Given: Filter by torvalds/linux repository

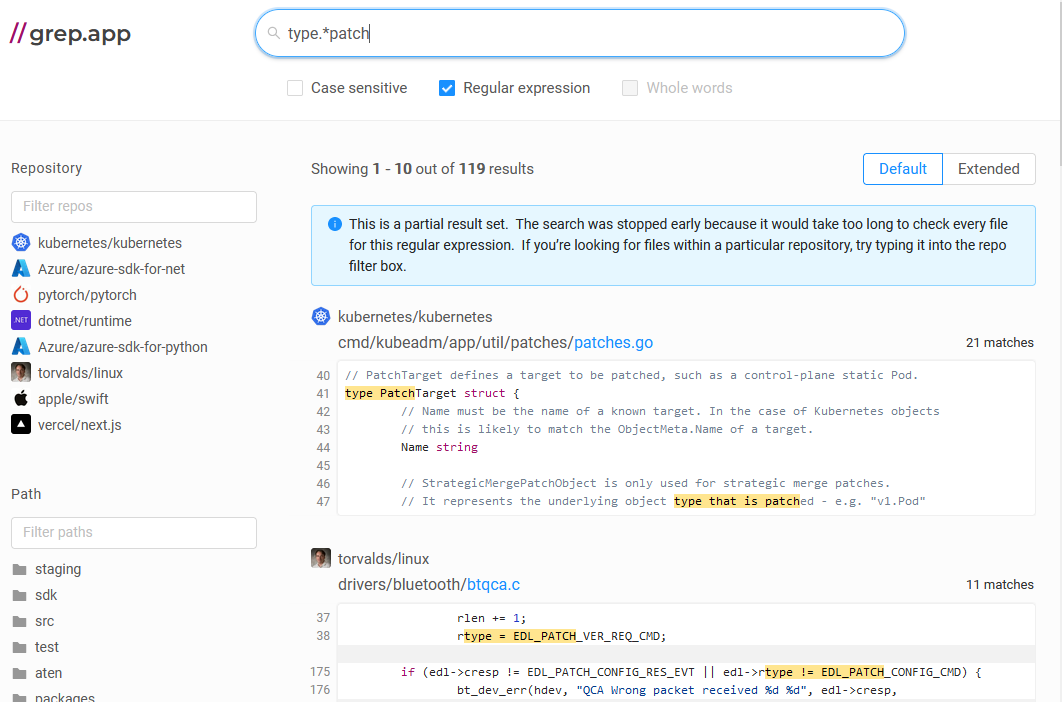Looking at the screenshot, I should 81,373.
